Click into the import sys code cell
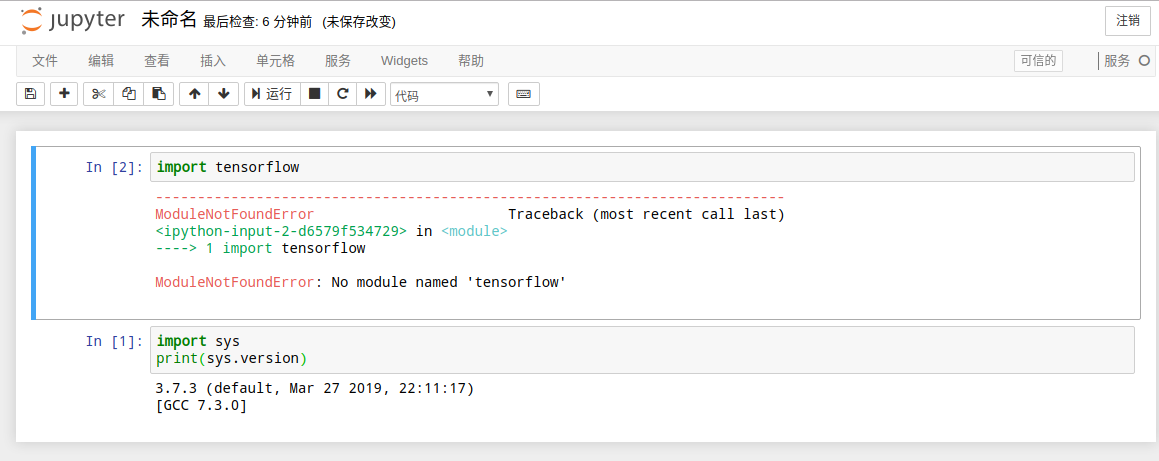Screen dimensions: 1159x461 642,350
